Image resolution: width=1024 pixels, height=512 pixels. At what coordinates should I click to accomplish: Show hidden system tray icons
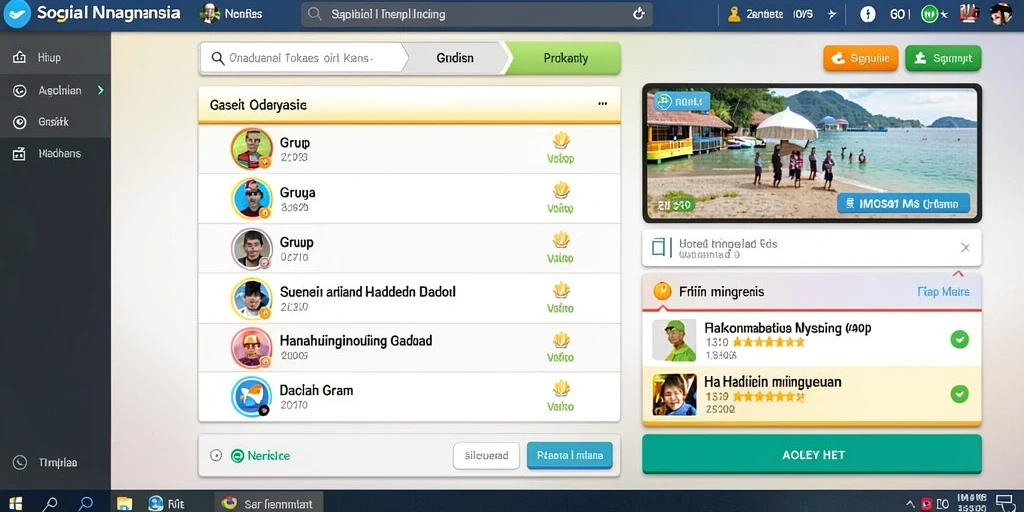pos(909,504)
